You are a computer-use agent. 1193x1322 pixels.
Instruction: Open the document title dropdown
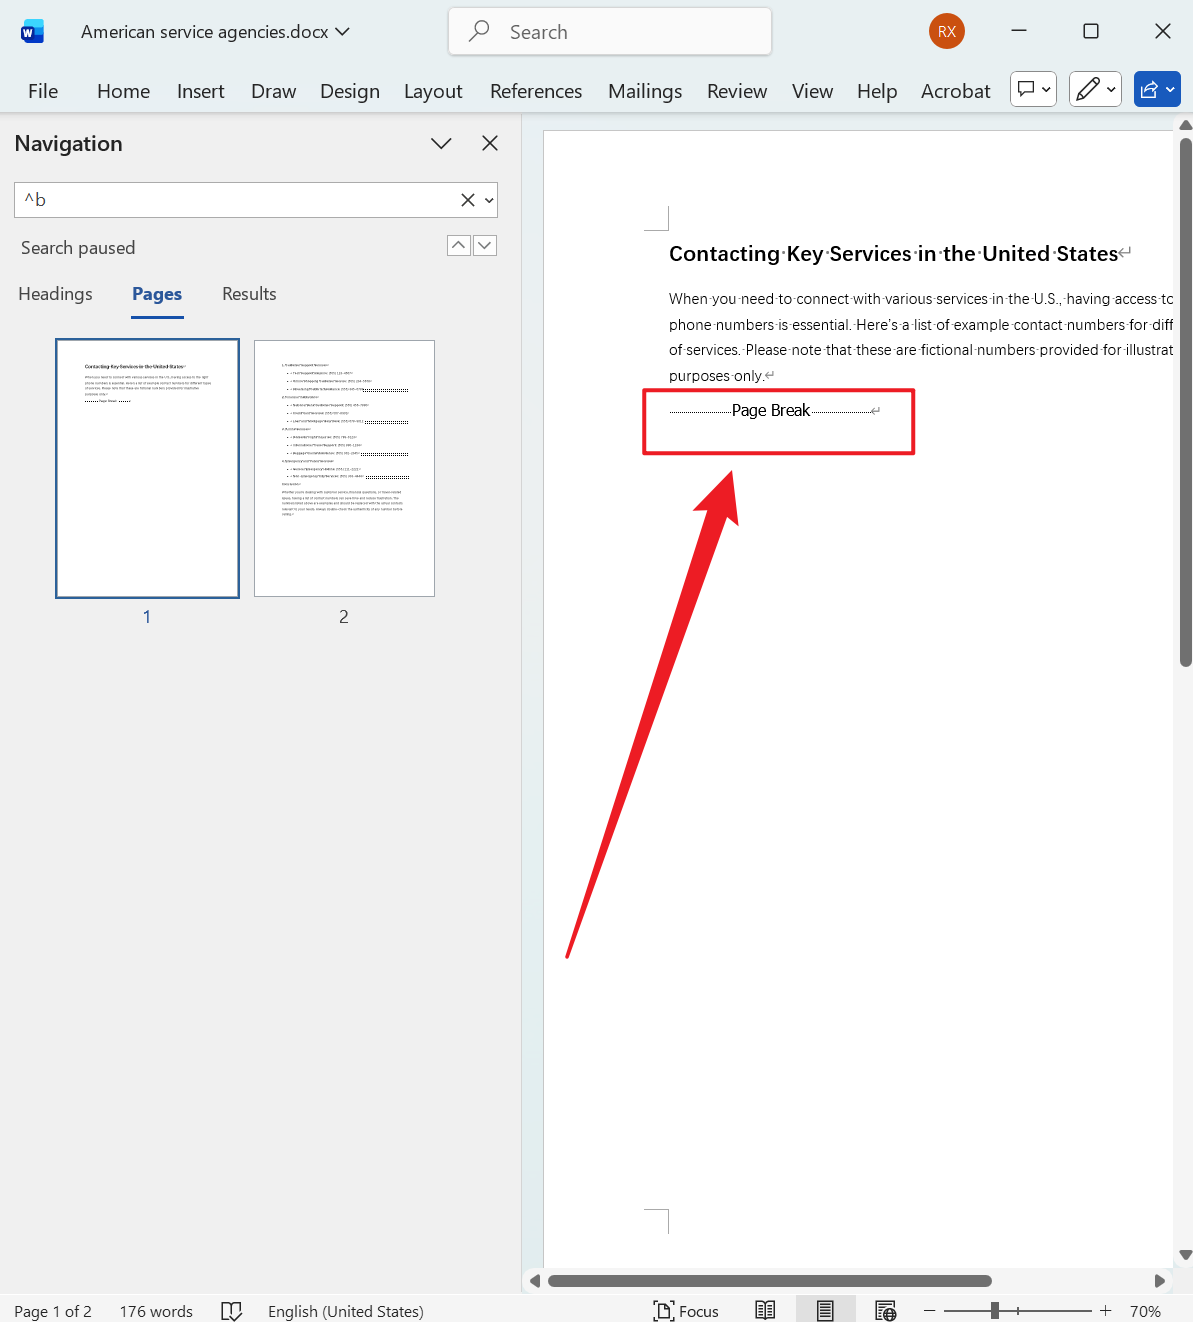(x=343, y=31)
